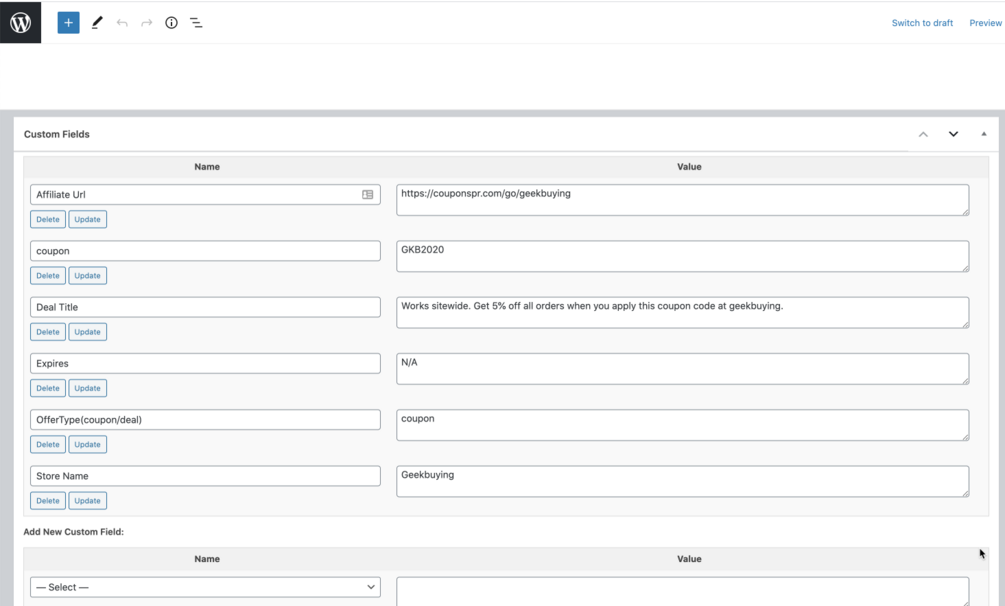Move Custom Fields panel up
This screenshot has width=1005, height=606.
pos(923,134)
